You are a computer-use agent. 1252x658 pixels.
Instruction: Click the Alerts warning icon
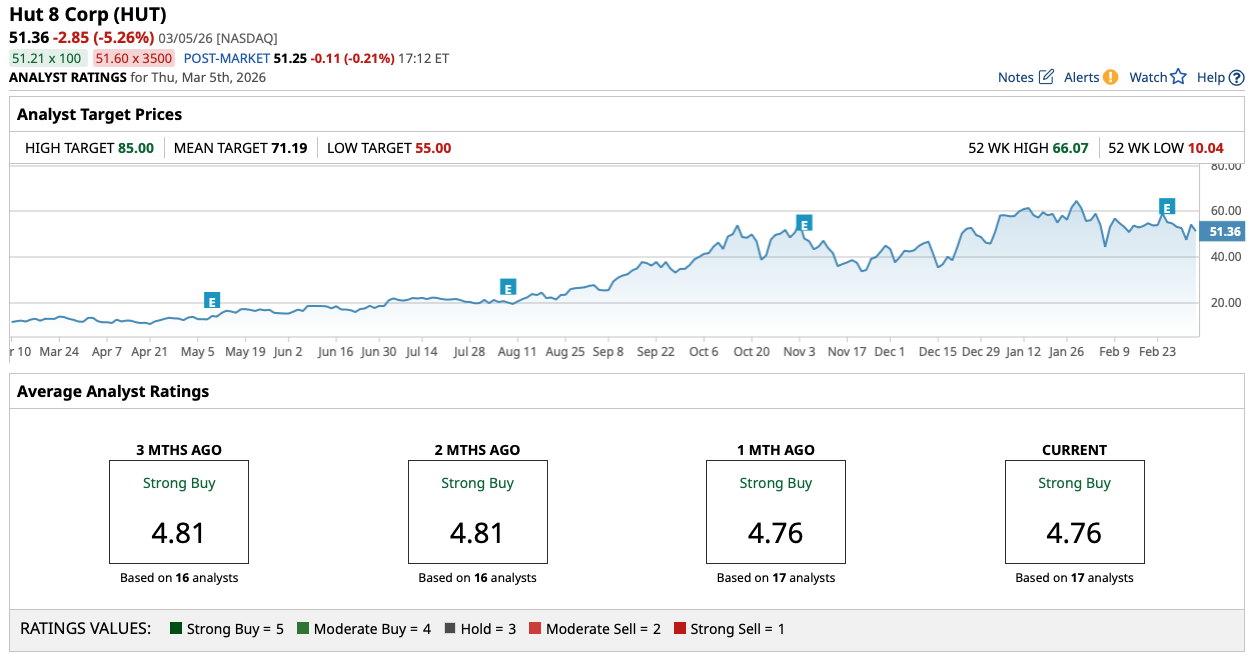pos(1110,77)
